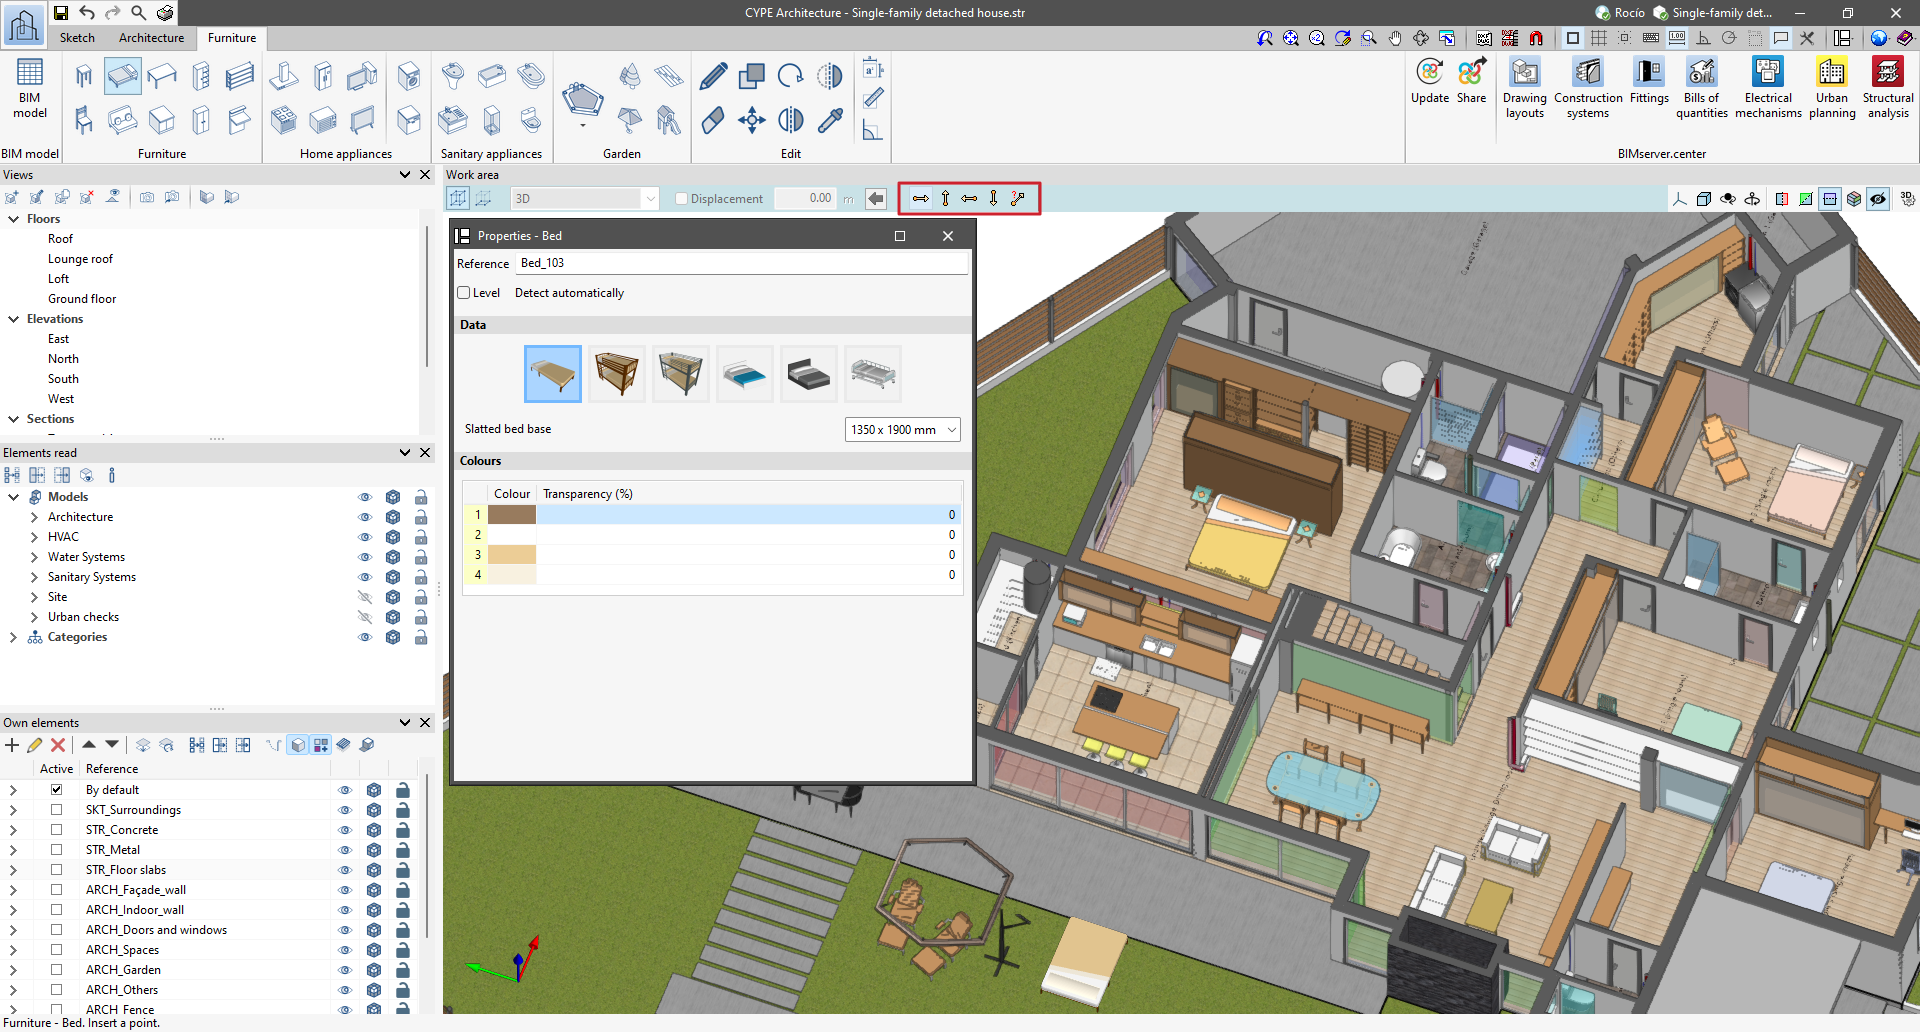Switch to the Architecture tab
Screen dimensions: 1920x1032
tap(151, 38)
